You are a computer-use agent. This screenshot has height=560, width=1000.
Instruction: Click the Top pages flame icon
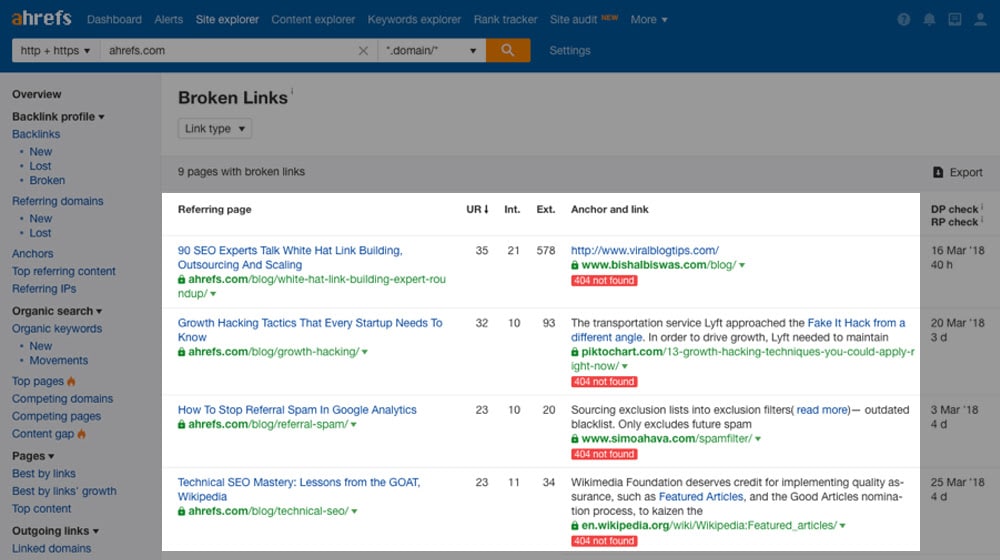pyautogui.click(x=71, y=381)
